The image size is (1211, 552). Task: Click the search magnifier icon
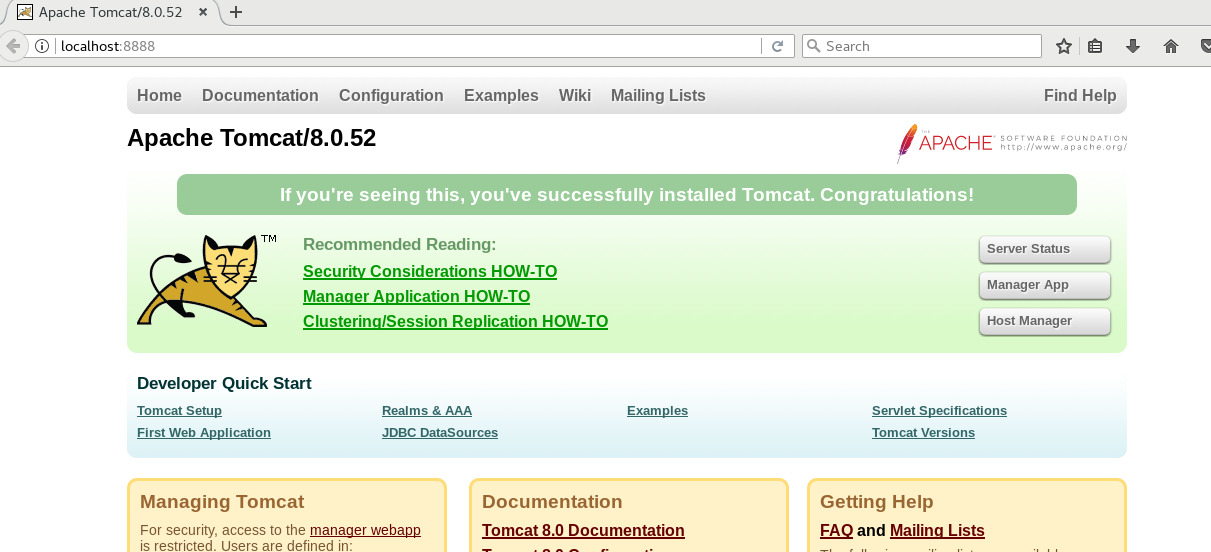click(814, 46)
